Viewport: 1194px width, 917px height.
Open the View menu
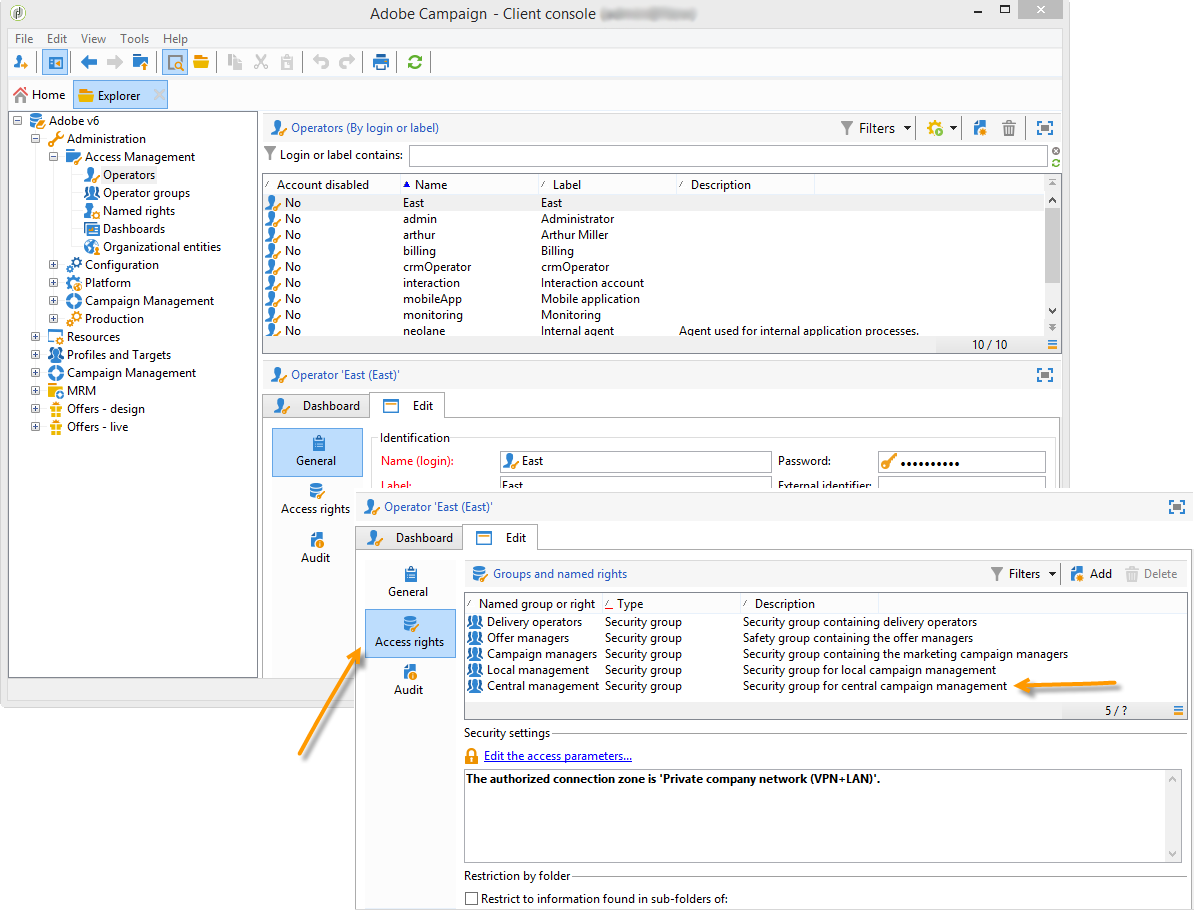click(x=93, y=39)
